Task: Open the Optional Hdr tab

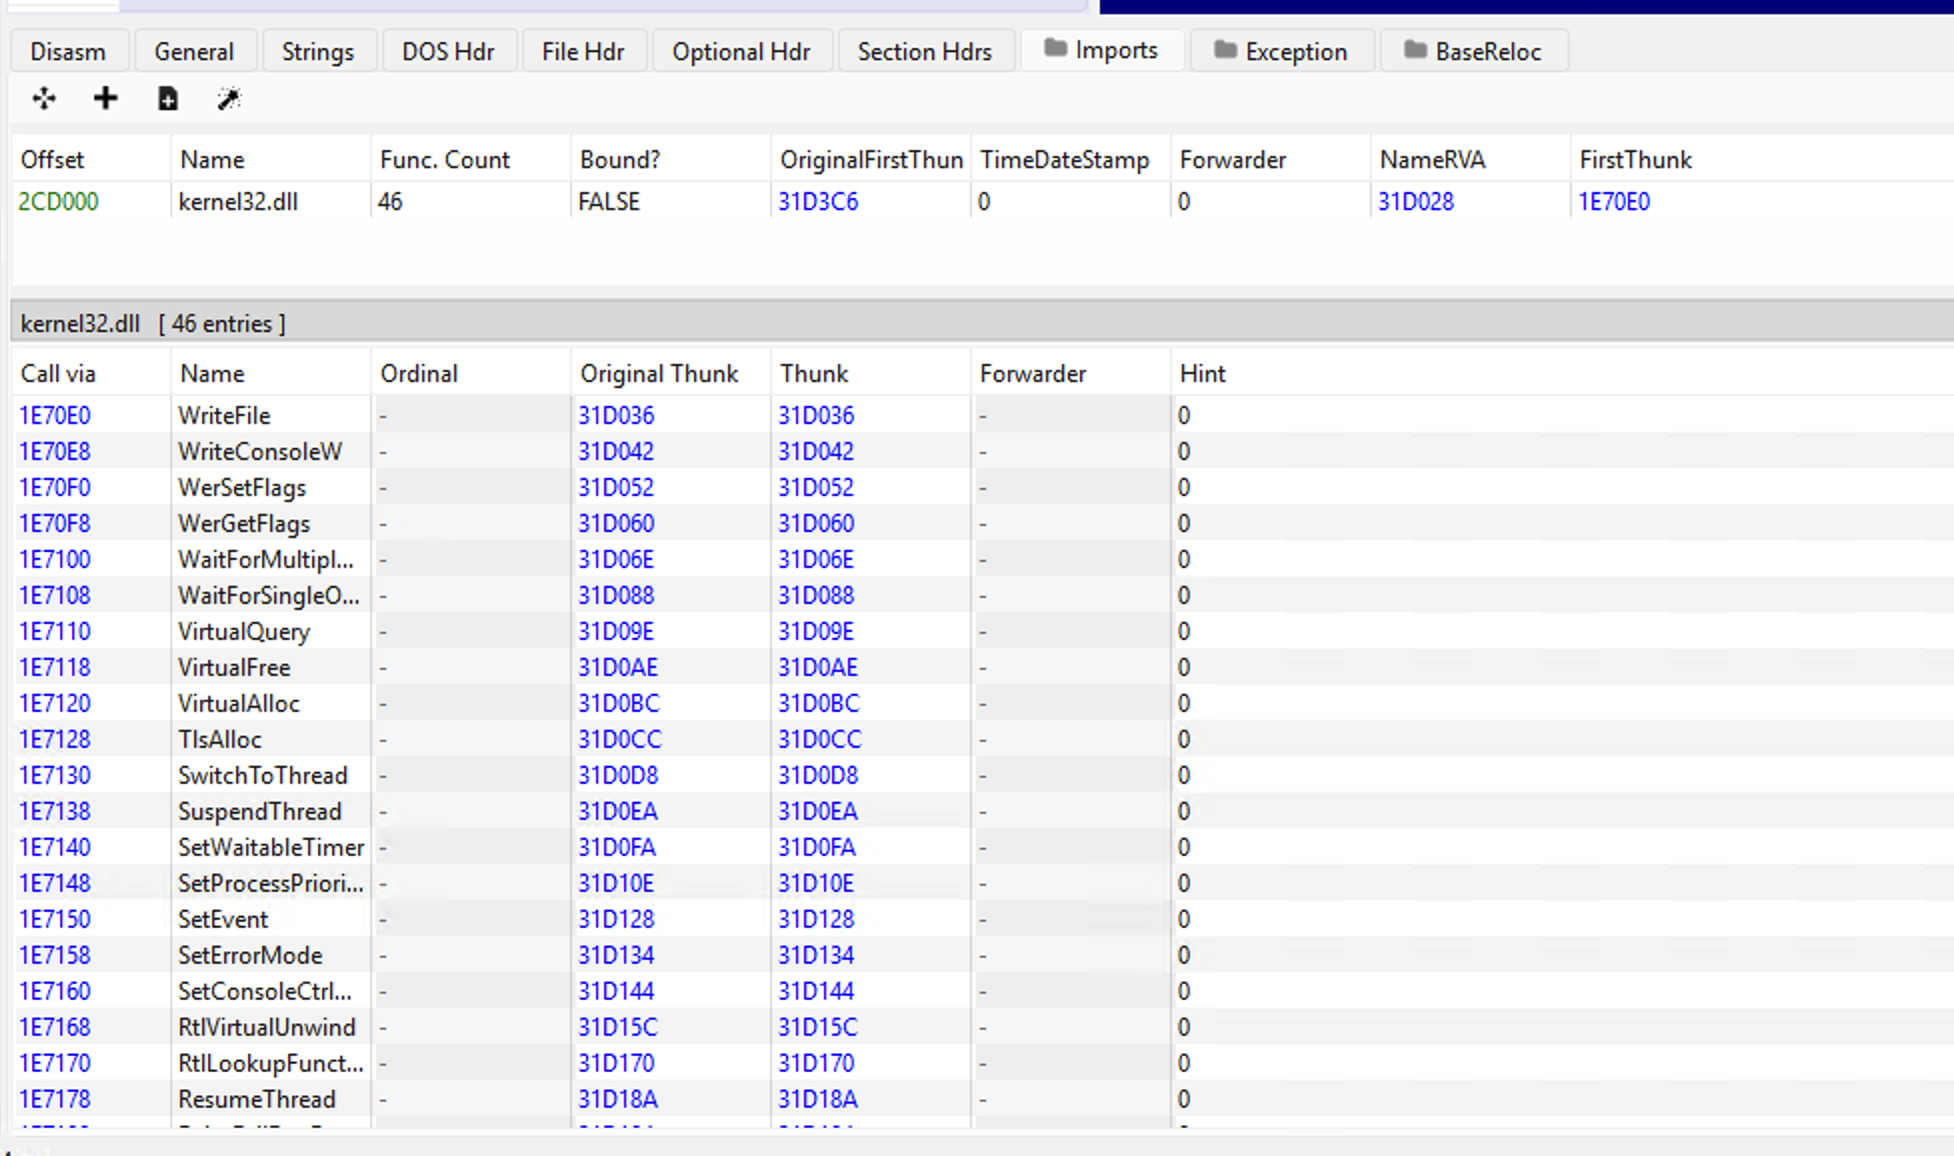Action: 740,51
